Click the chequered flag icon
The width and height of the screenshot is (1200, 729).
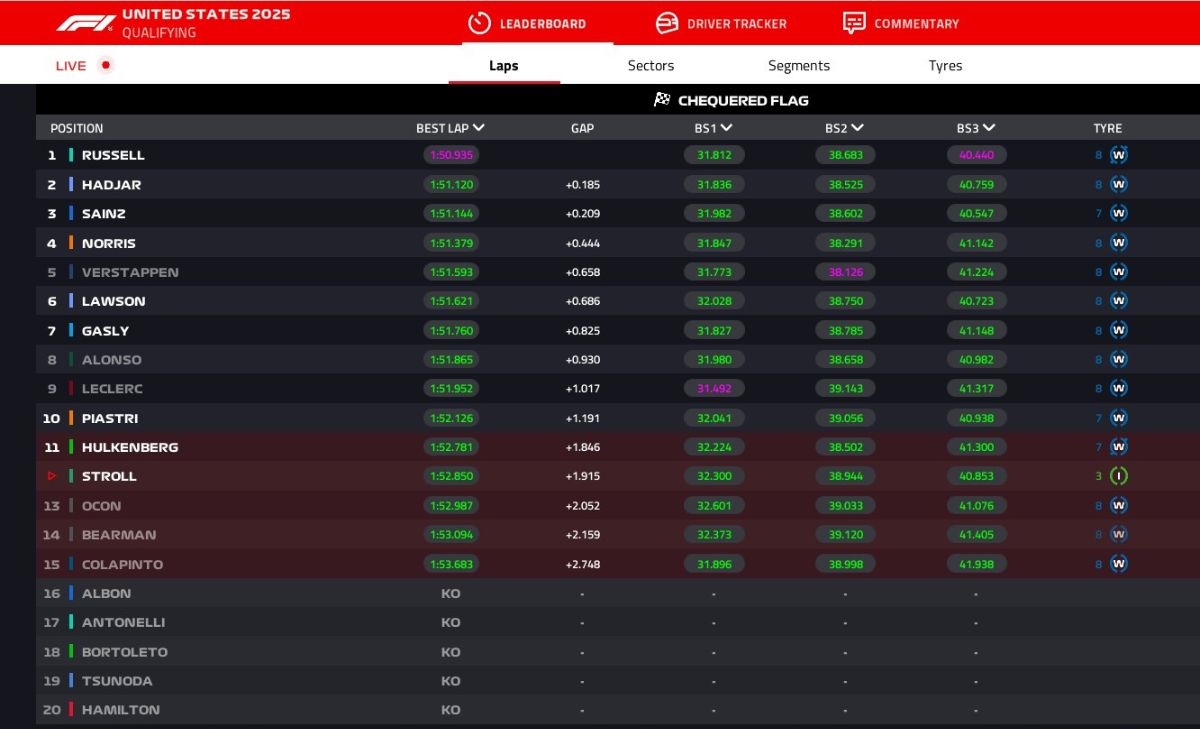point(662,100)
